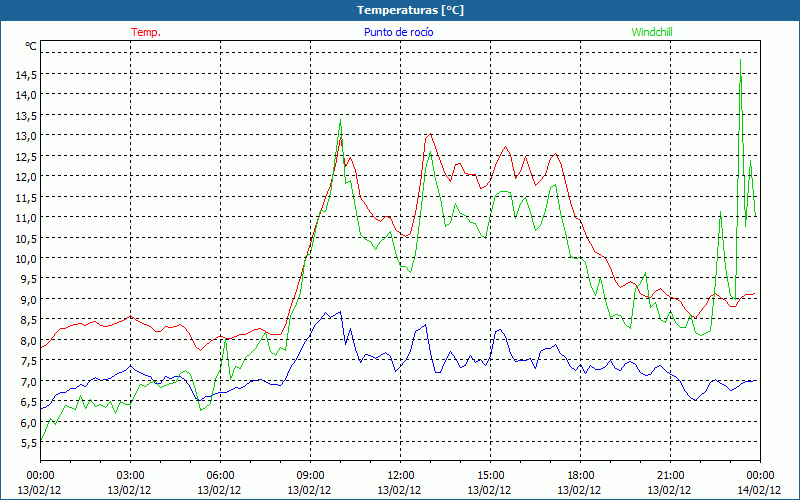Image resolution: width=800 pixels, height=500 pixels.
Task: Click the 12:00 time axis label
Action: click(401, 476)
